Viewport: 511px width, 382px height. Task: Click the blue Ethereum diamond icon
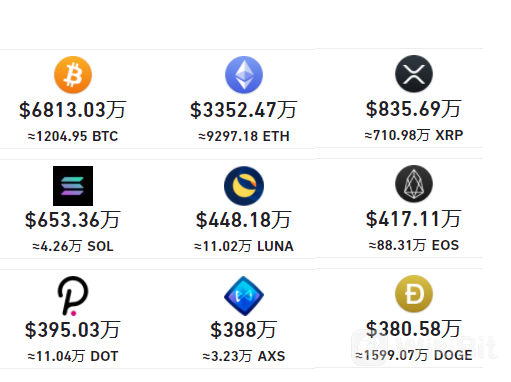tap(244, 75)
